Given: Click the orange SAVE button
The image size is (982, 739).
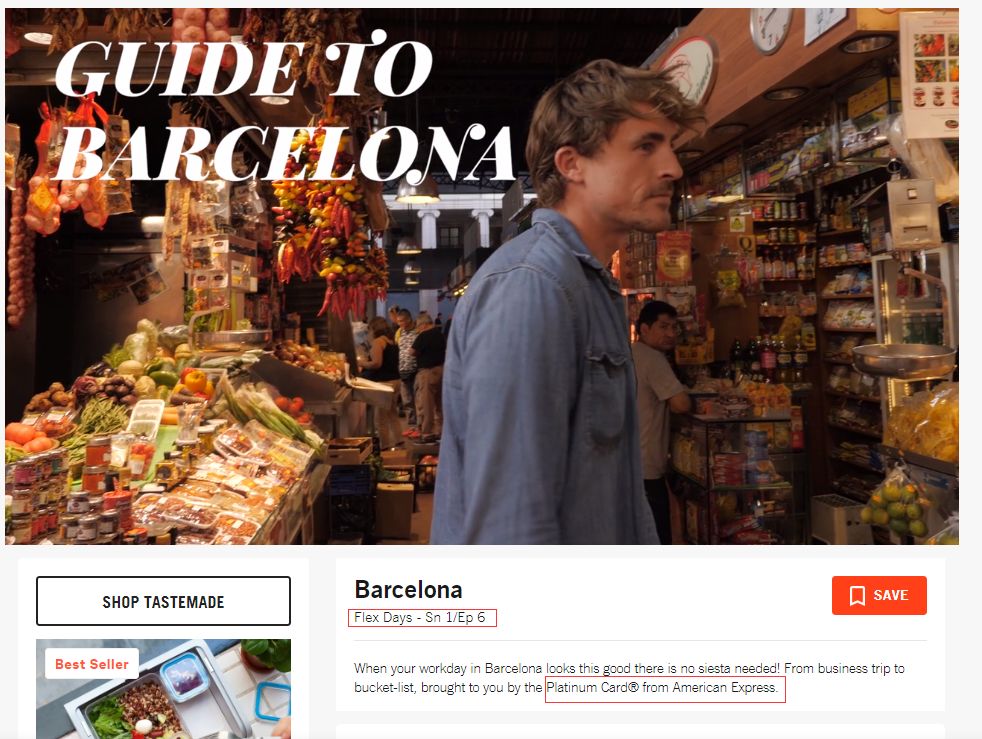Looking at the screenshot, I should pos(879,595).
